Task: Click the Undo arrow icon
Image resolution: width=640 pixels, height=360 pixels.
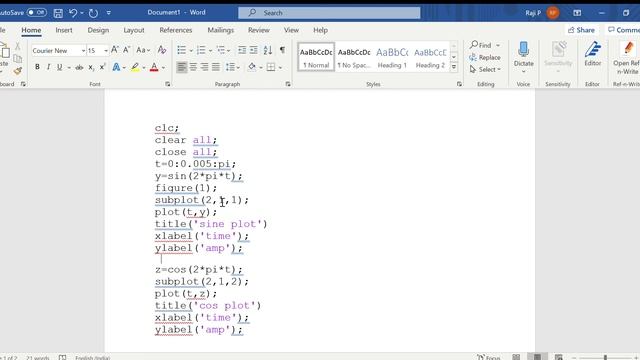Action: tap(73, 13)
